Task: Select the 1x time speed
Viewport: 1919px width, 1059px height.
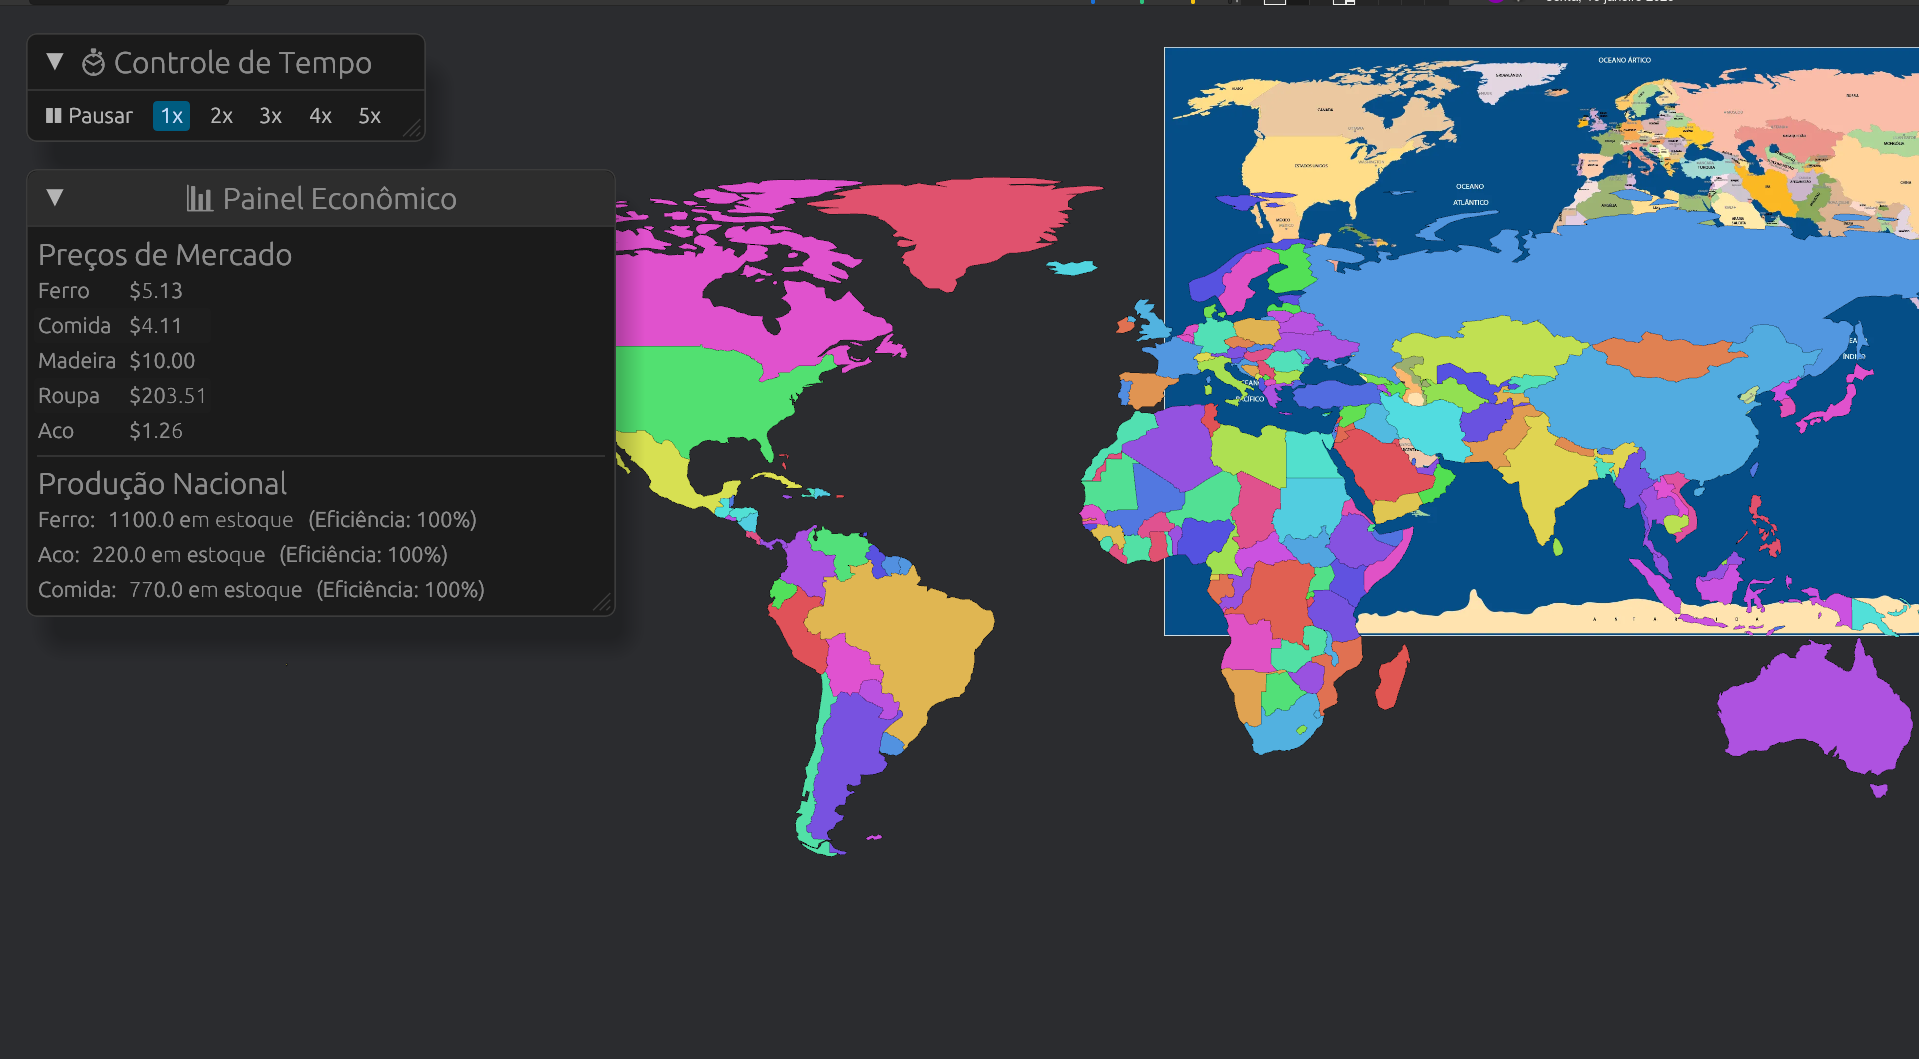Action: click(172, 116)
